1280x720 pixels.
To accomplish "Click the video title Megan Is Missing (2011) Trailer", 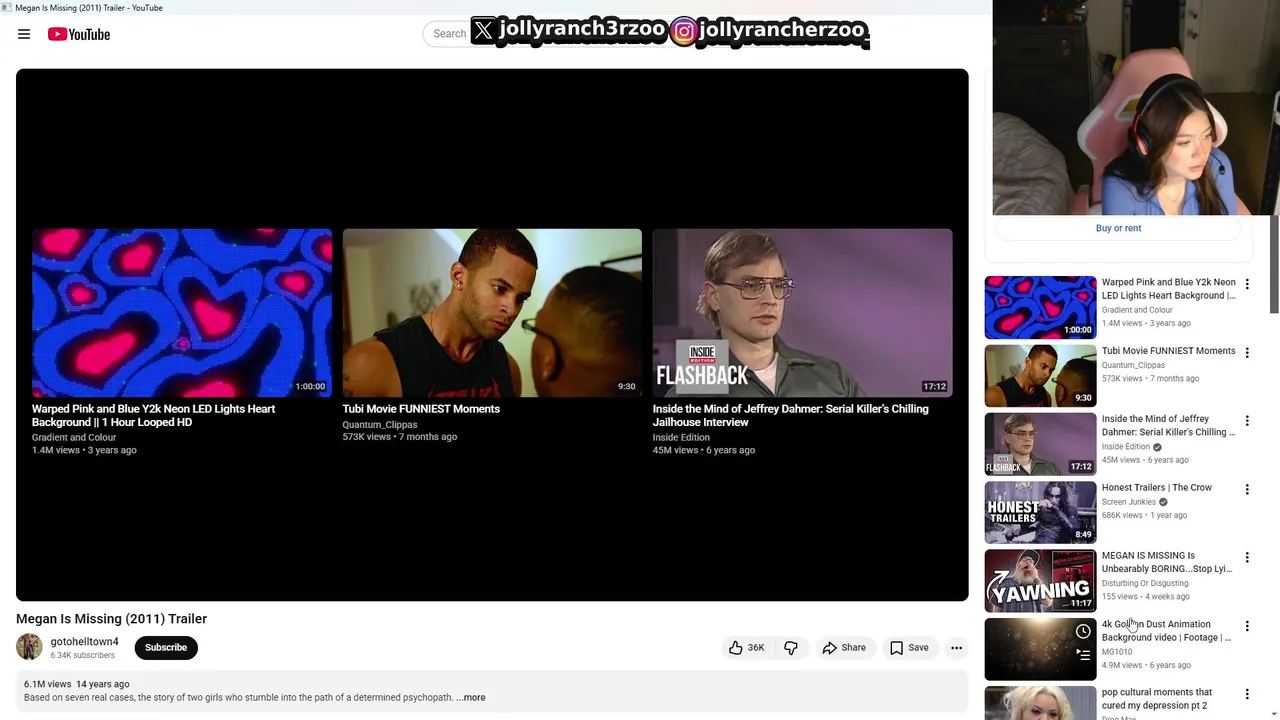I will click(111, 619).
